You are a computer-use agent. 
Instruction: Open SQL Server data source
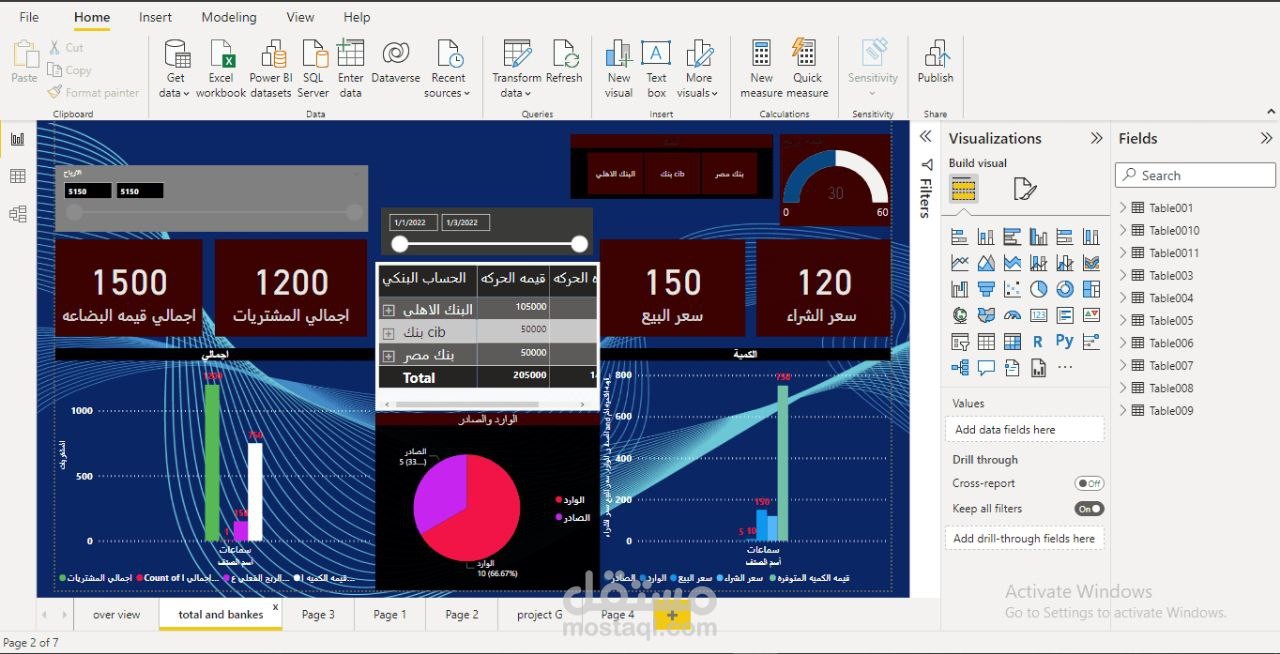[x=314, y=56]
